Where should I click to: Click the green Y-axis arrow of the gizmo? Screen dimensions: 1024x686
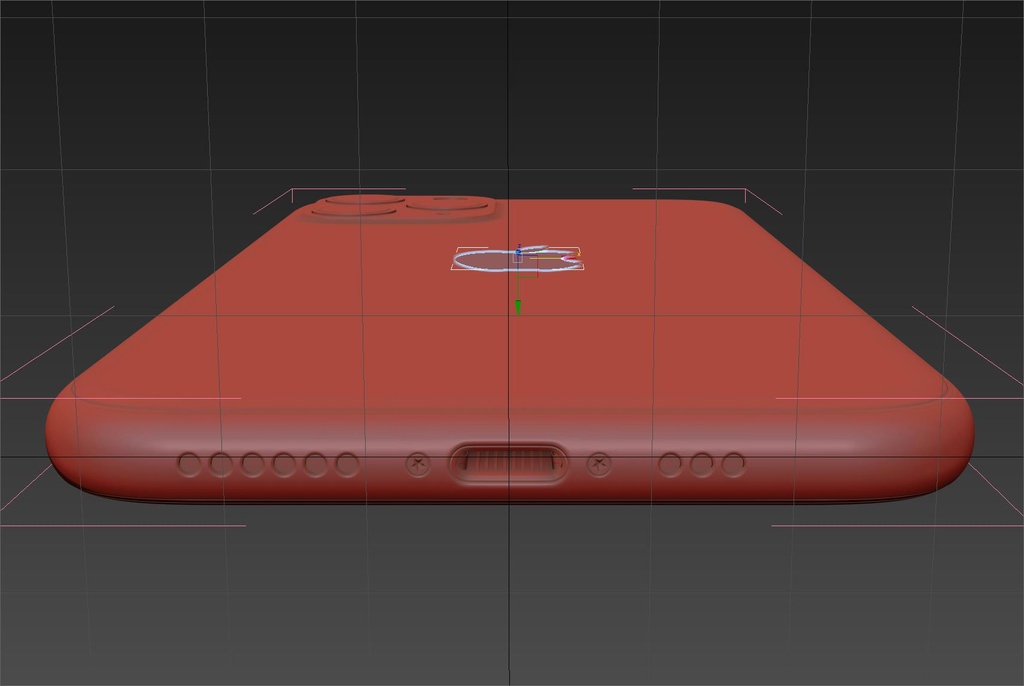coord(518,308)
